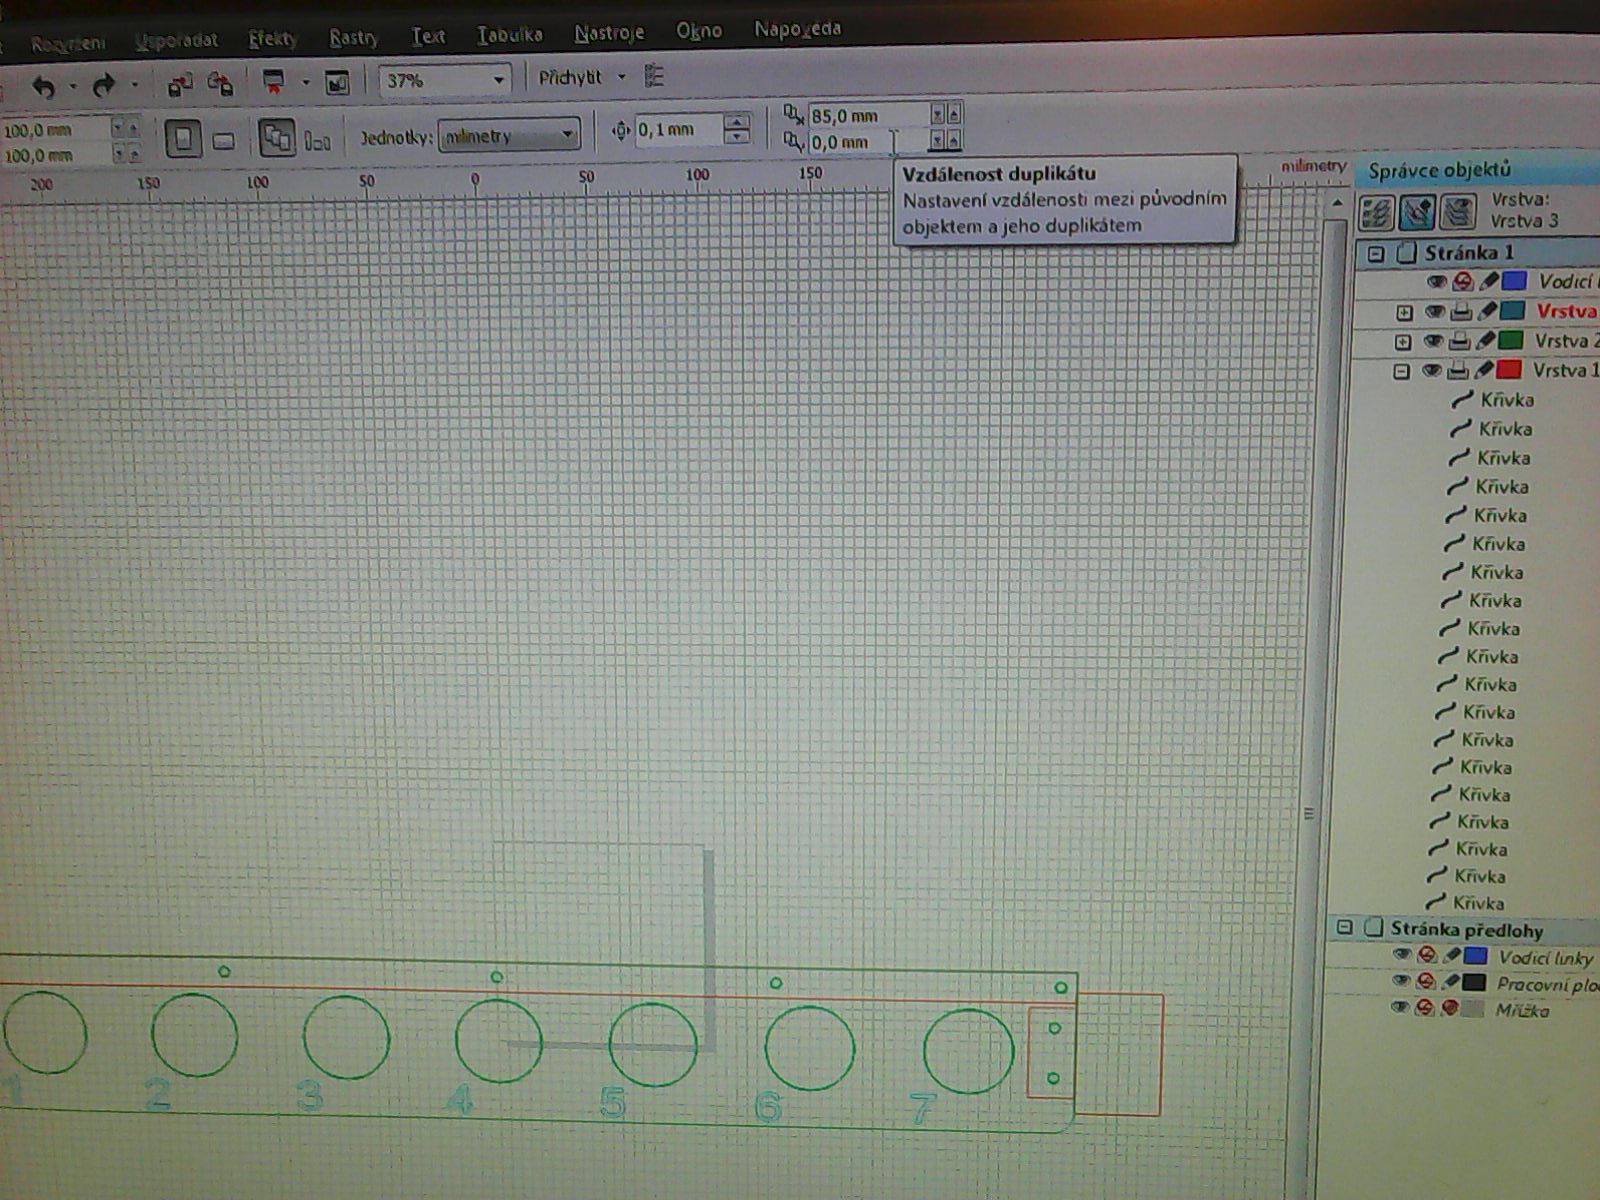Click the Redo arrow icon
1600x1200 pixels.
coord(103,87)
